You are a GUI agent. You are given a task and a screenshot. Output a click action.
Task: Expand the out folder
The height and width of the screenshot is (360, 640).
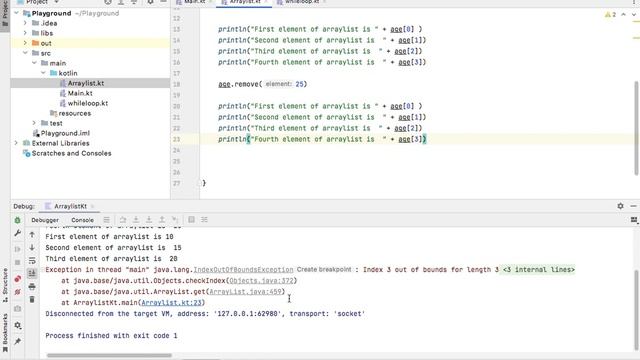click(25, 43)
